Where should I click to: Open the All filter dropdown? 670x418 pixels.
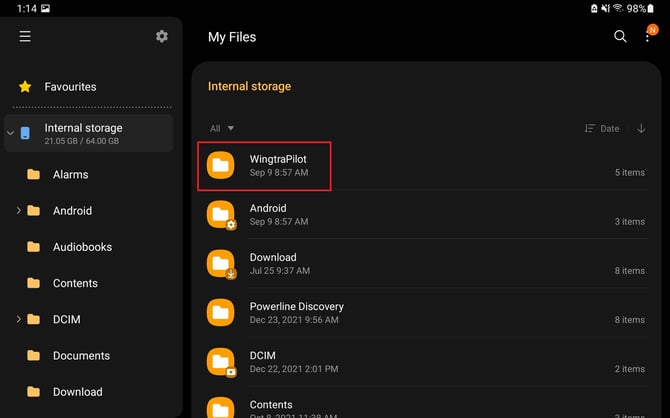tap(222, 128)
